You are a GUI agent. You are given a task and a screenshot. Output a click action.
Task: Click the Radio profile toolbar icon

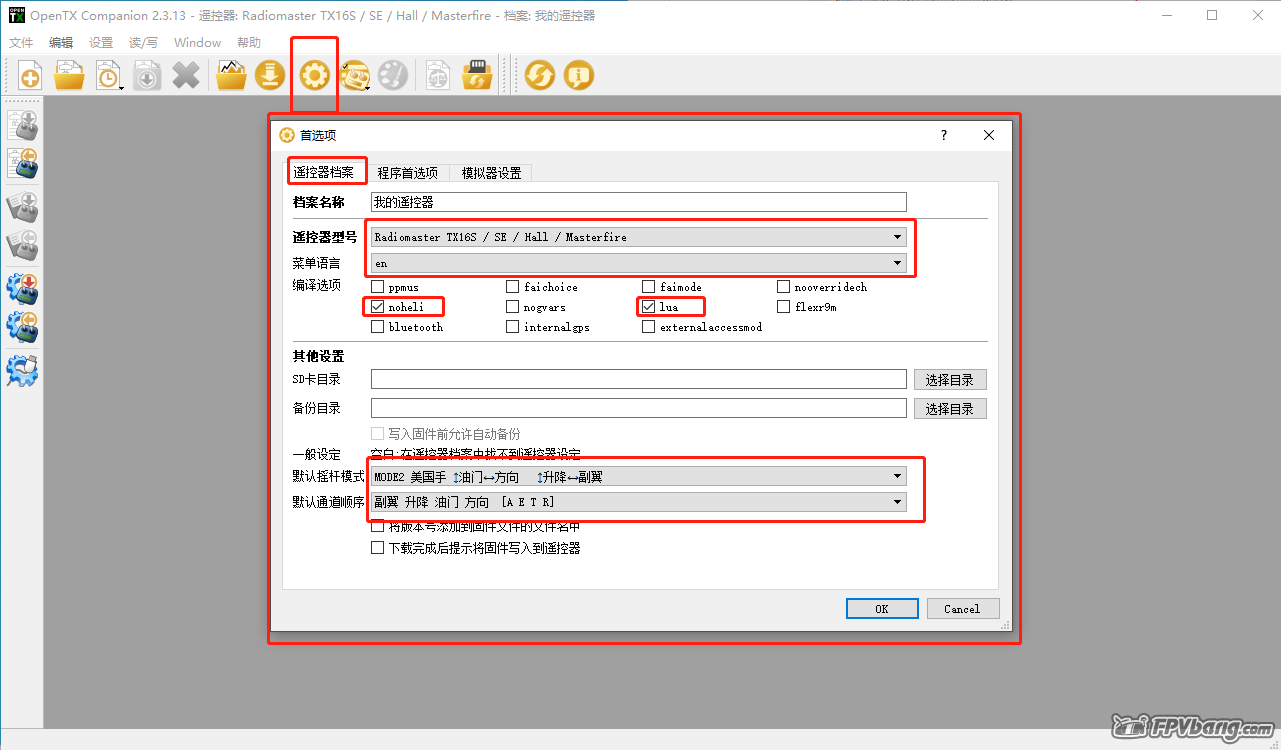(x=354, y=76)
